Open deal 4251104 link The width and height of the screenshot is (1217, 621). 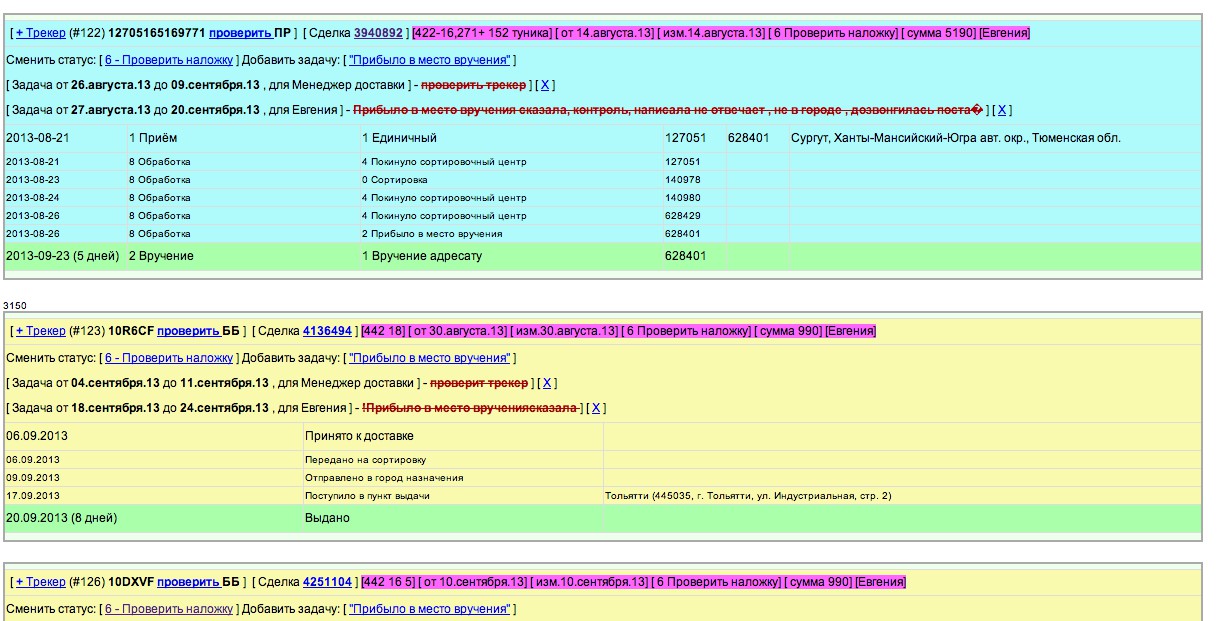point(327,582)
